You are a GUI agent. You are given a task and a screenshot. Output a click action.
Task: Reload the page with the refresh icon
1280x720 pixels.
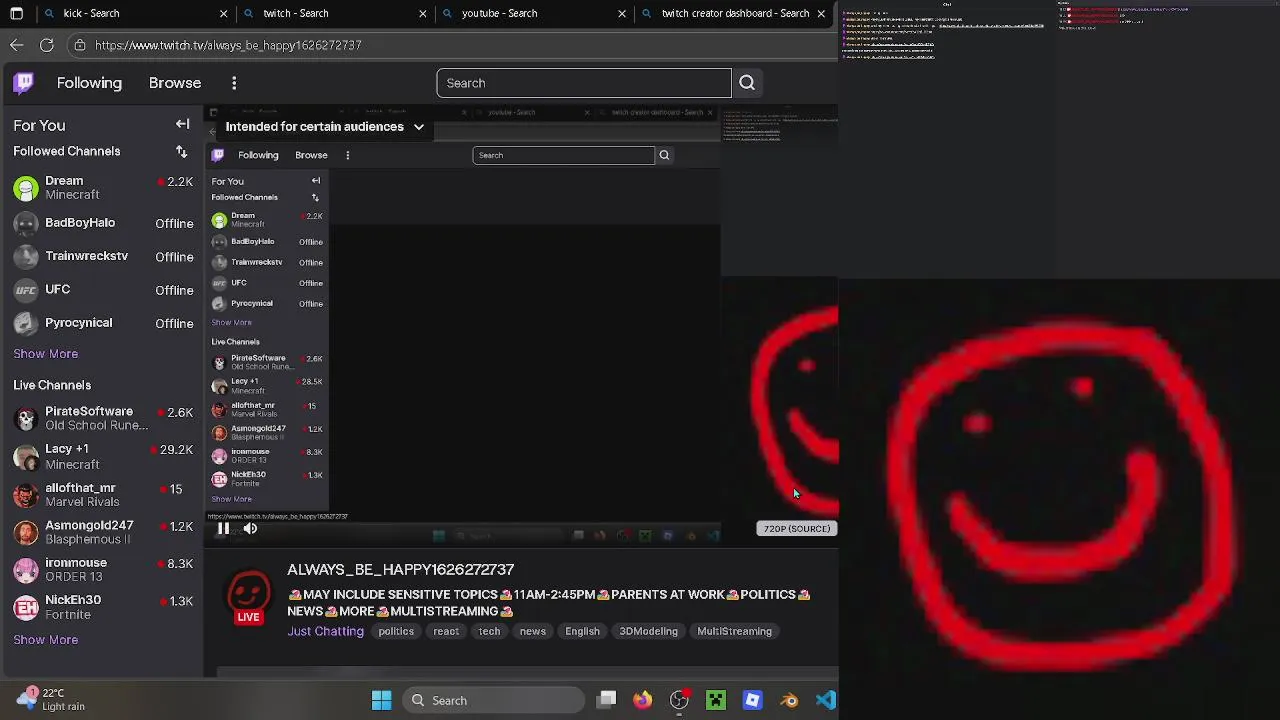(47, 45)
